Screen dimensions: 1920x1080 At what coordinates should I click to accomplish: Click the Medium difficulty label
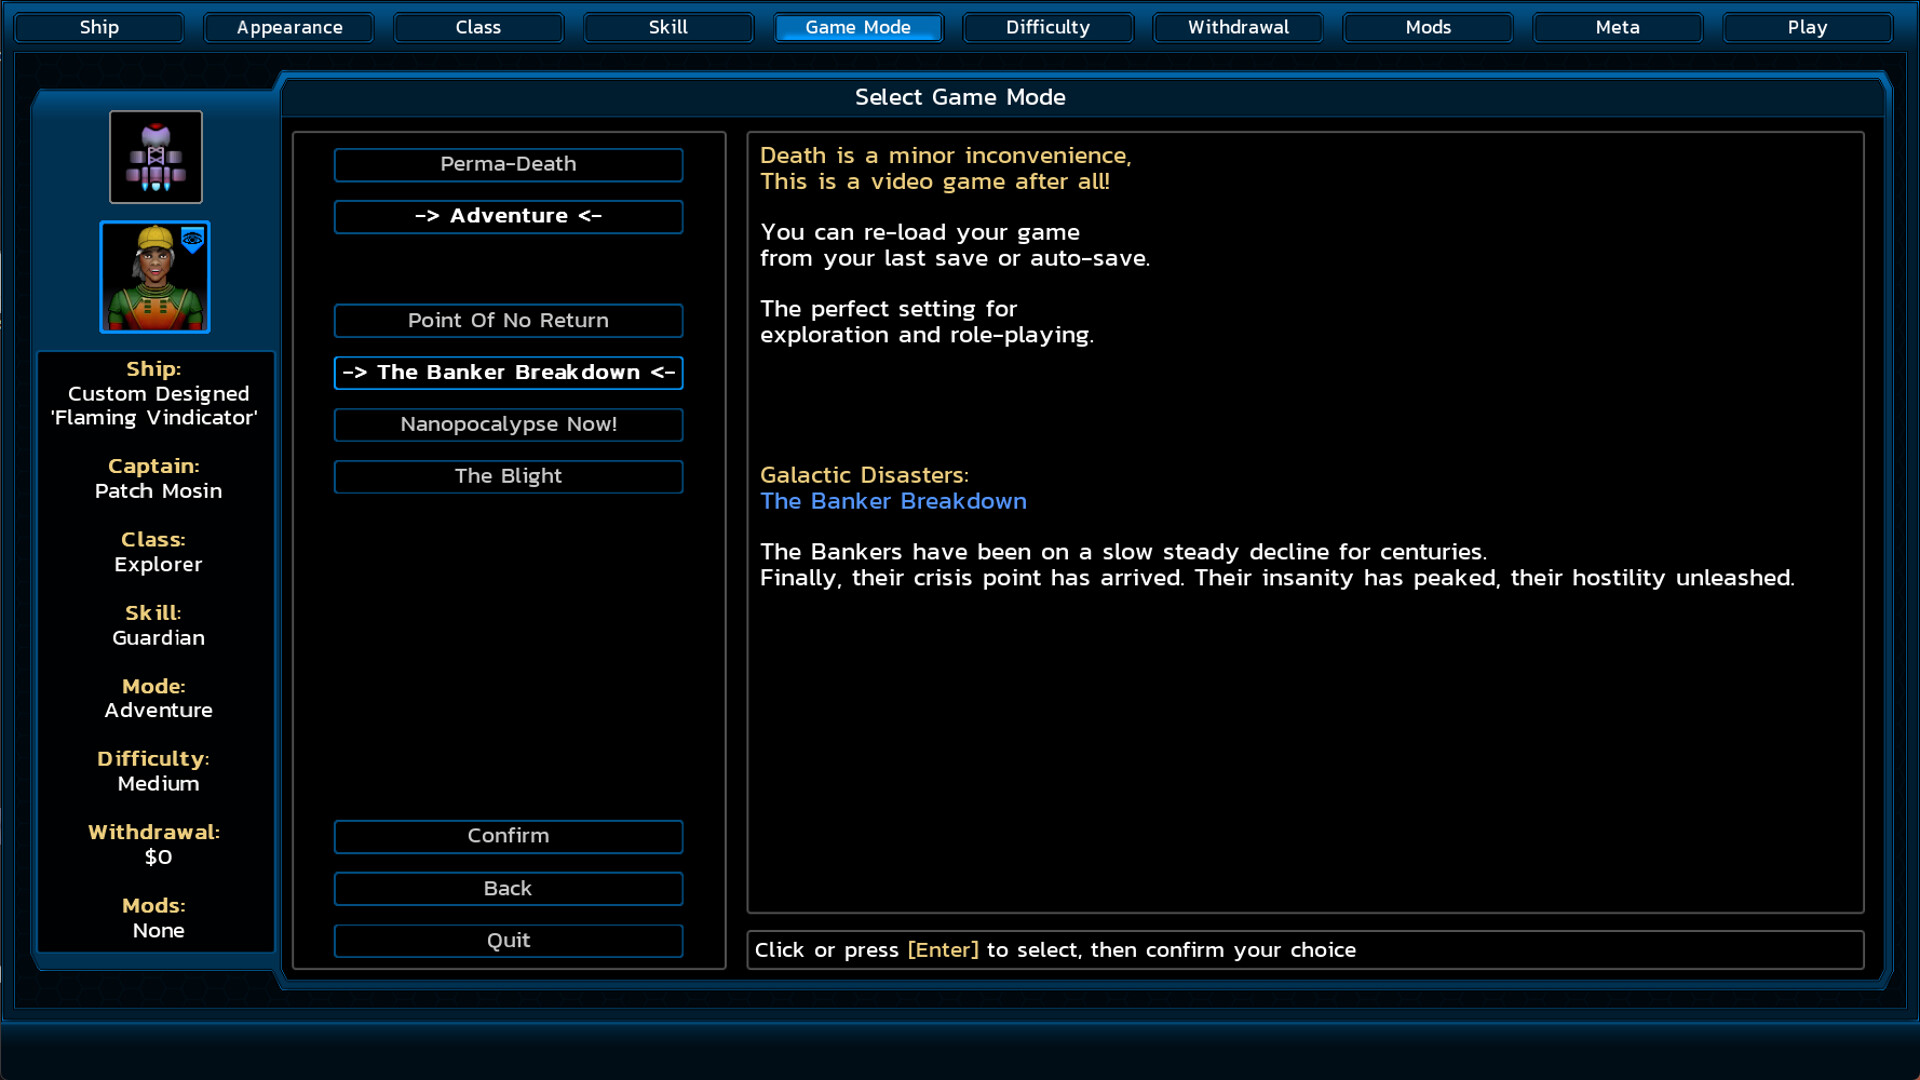157,783
